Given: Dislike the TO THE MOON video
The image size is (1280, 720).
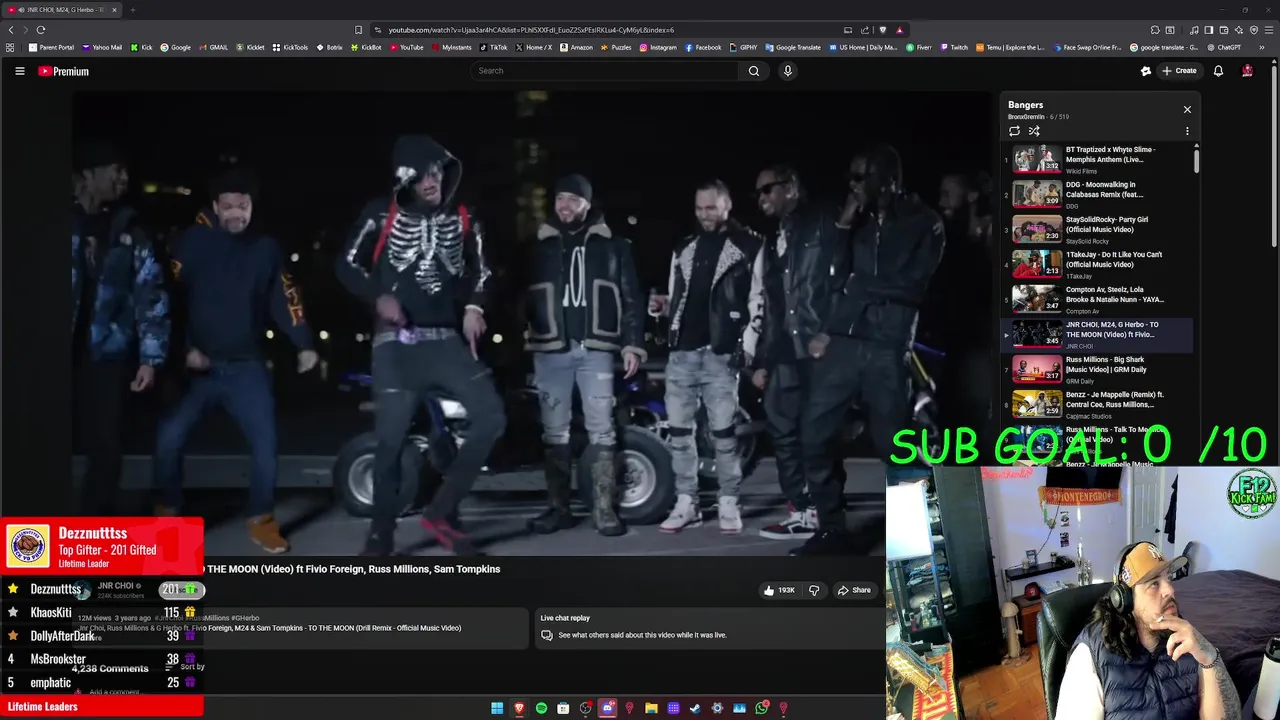Looking at the screenshot, I should (814, 590).
